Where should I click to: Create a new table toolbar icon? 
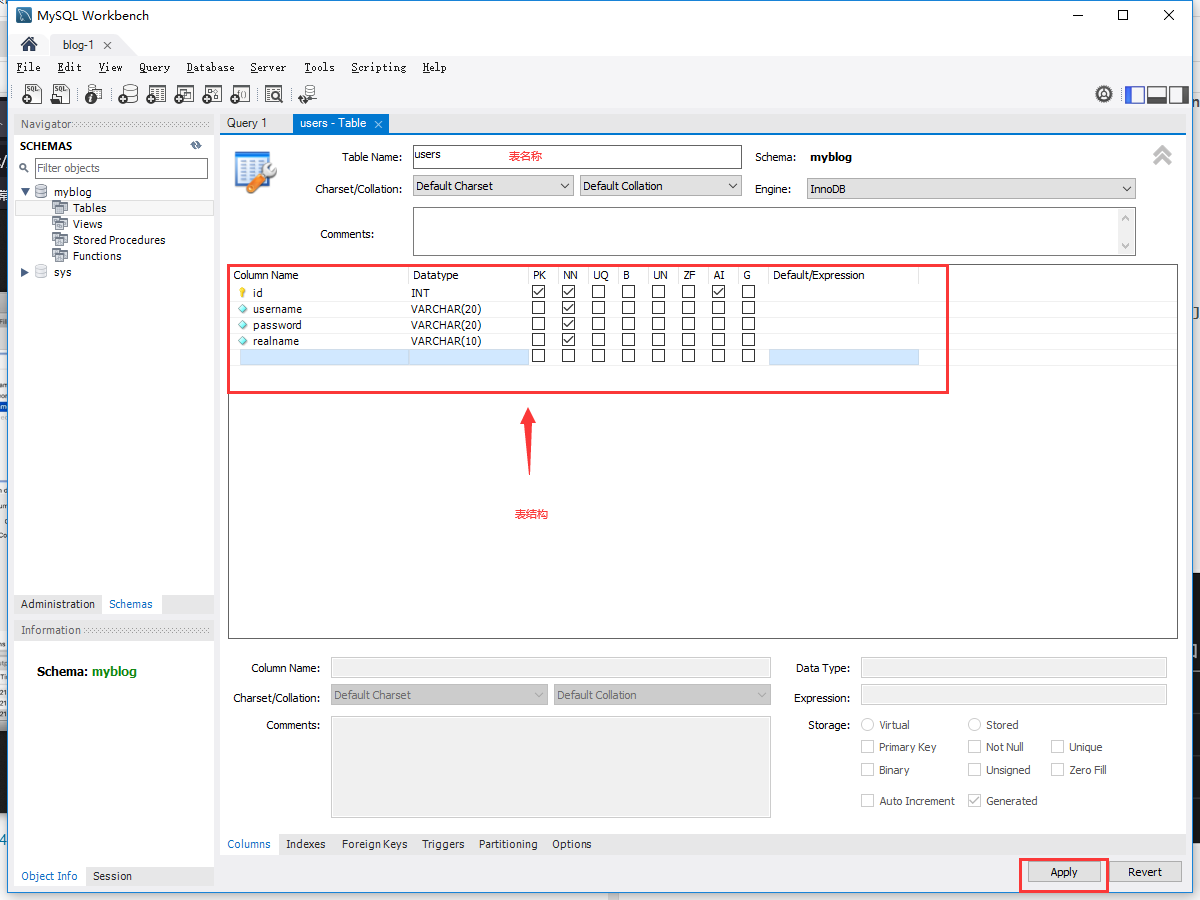[156, 94]
